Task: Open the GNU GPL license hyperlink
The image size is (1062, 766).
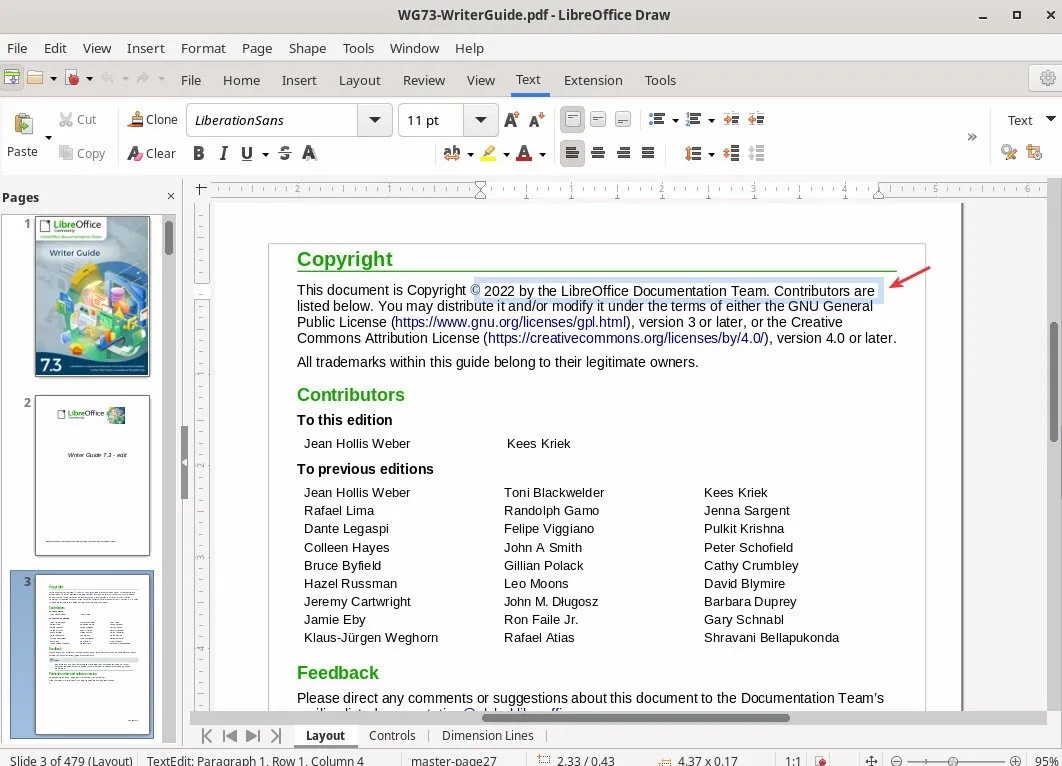Action: pyautogui.click(x=511, y=322)
